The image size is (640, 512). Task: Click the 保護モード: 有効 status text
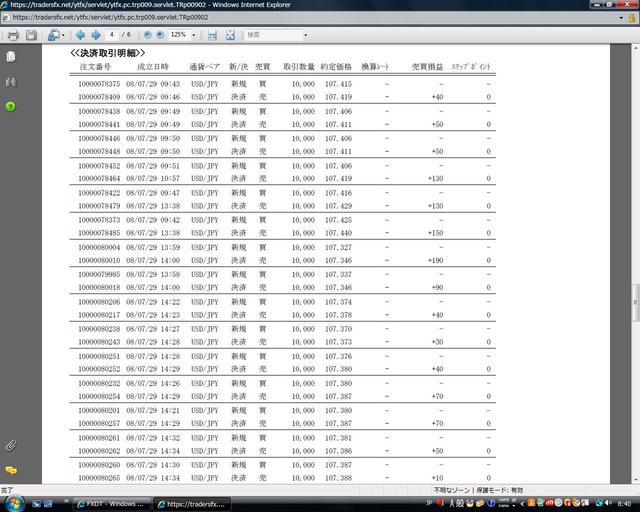click(500, 490)
